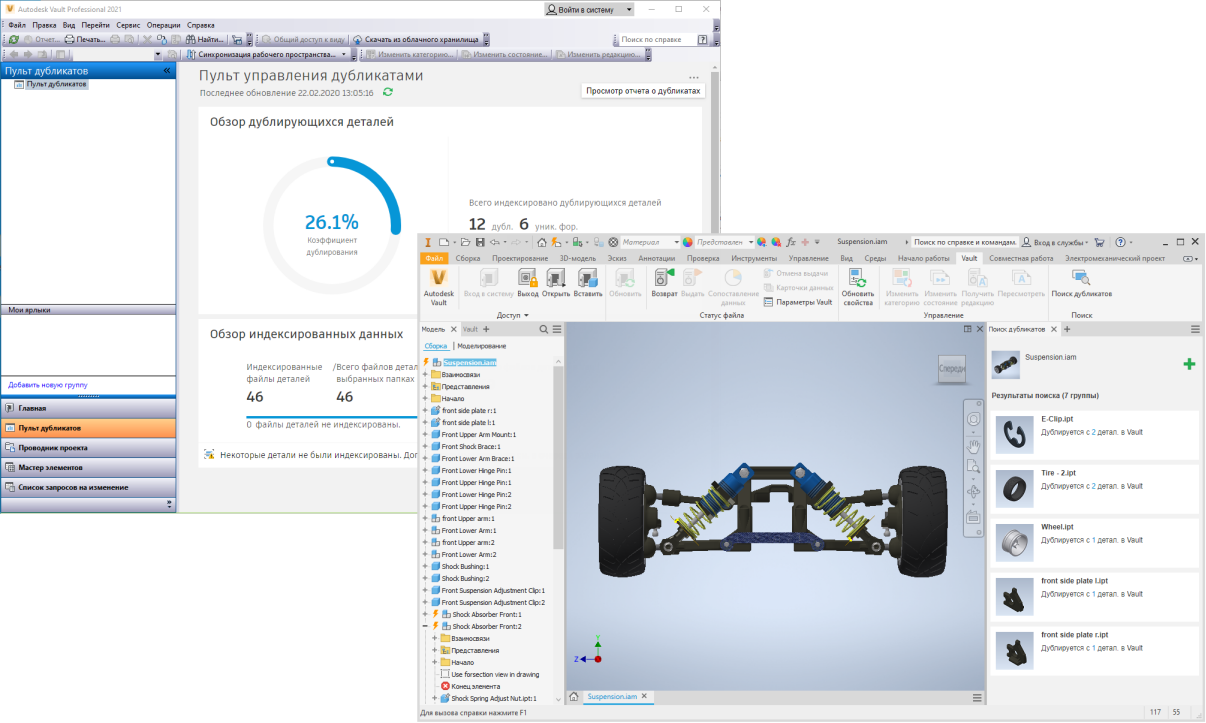Viewport: 1206px width, 723px height.
Task: Click the Autodesk Vault ribbon icon
Action: [437, 287]
